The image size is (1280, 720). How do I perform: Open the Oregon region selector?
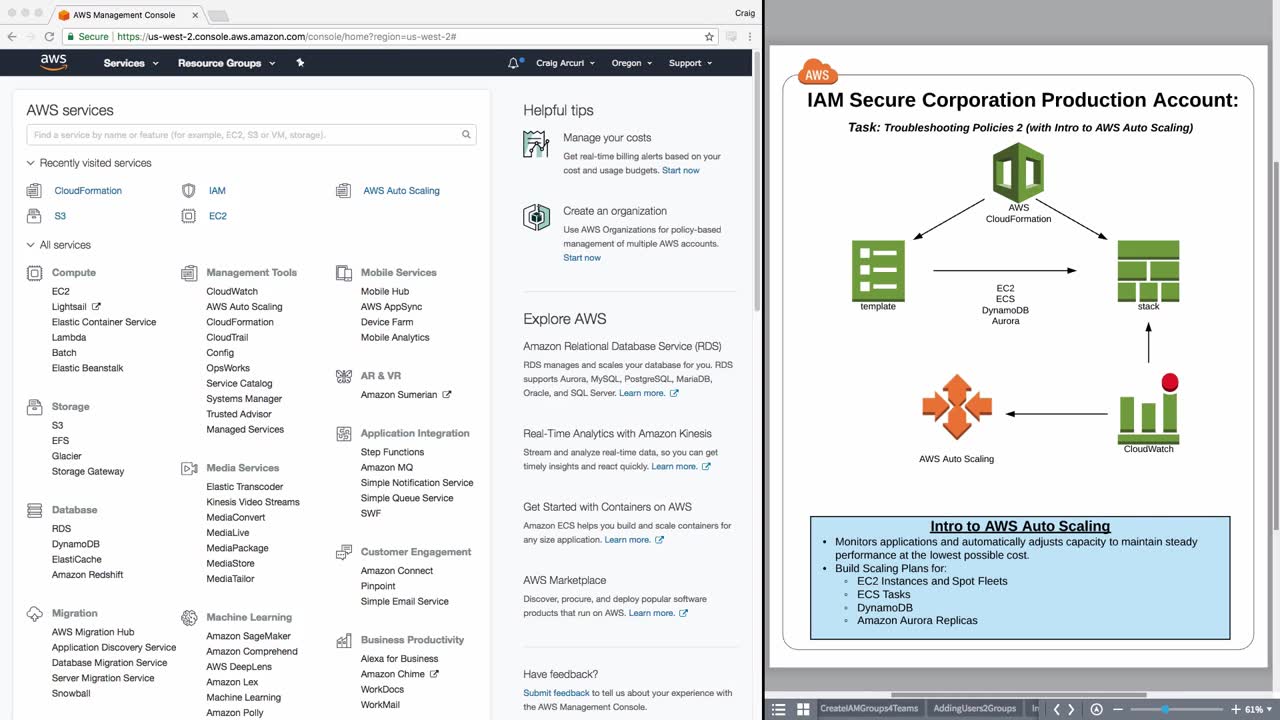pyautogui.click(x=632, y=63)
